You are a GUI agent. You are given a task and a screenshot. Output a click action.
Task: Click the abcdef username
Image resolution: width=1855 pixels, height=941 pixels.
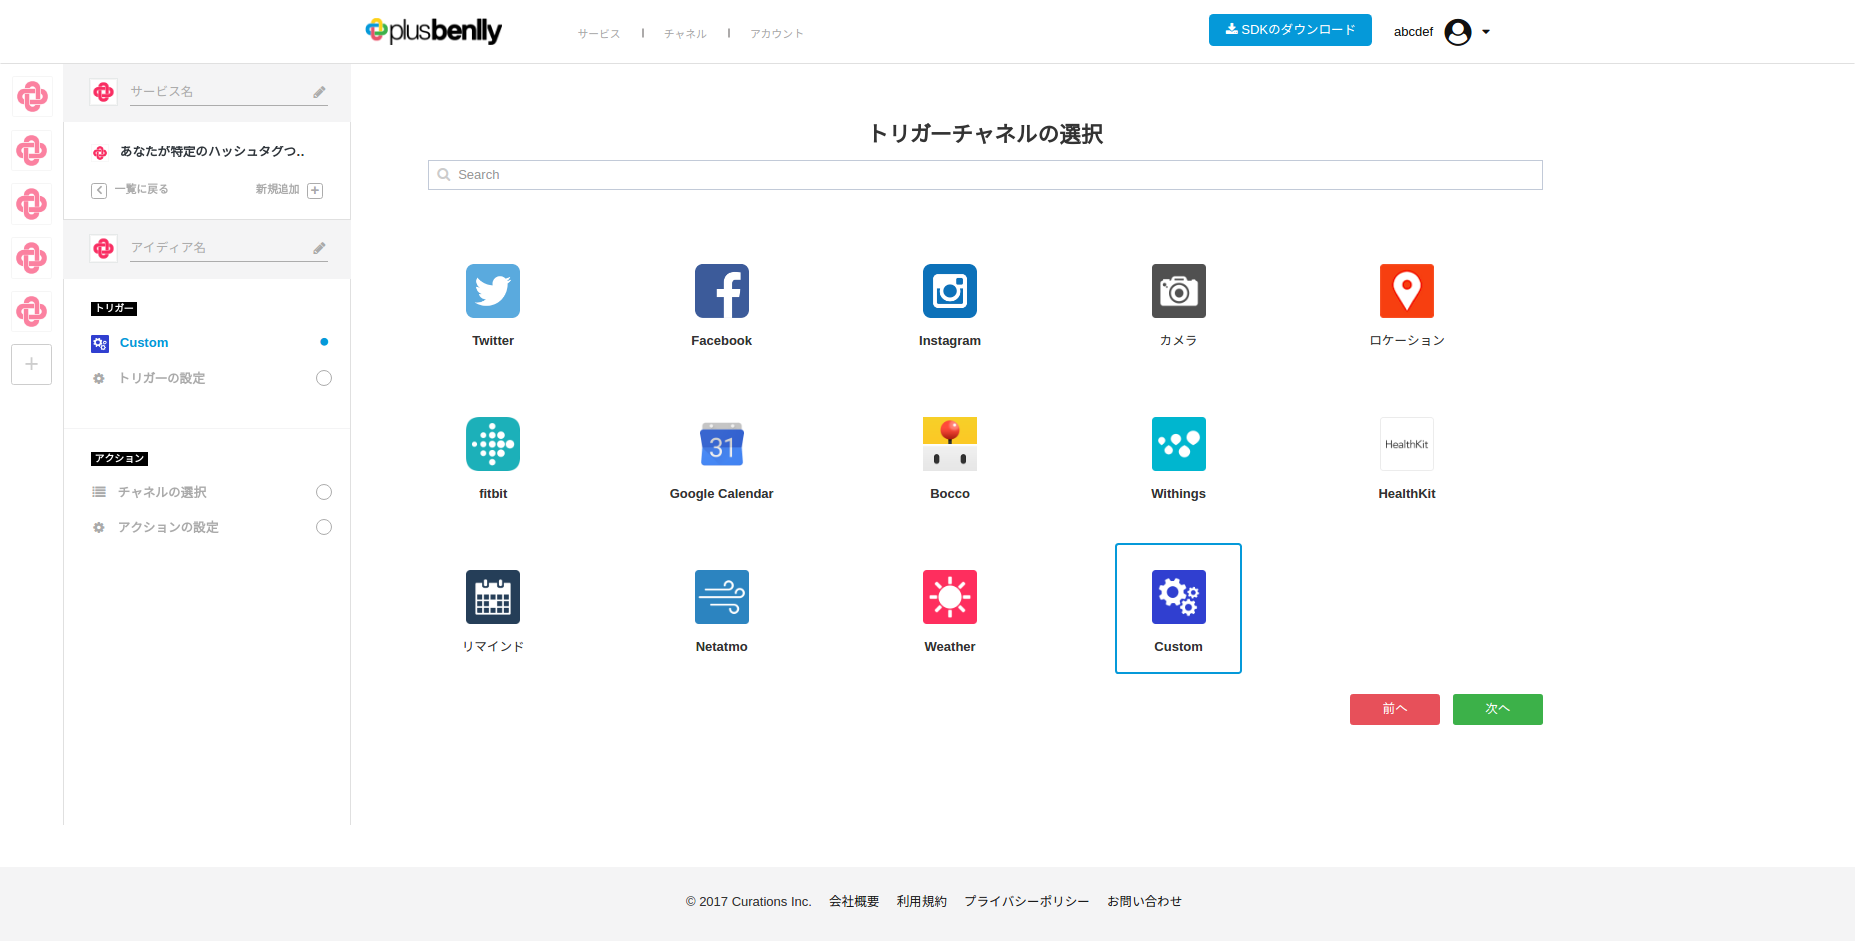coord(1413,32)
